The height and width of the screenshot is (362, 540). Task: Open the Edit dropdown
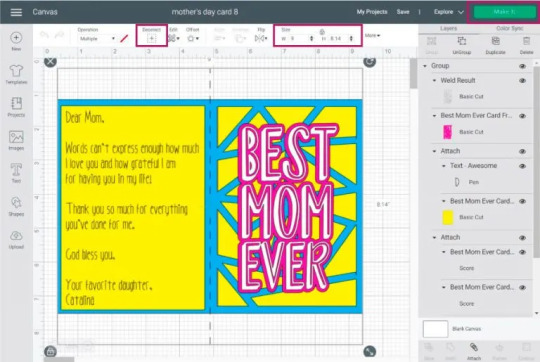(174, 39)
